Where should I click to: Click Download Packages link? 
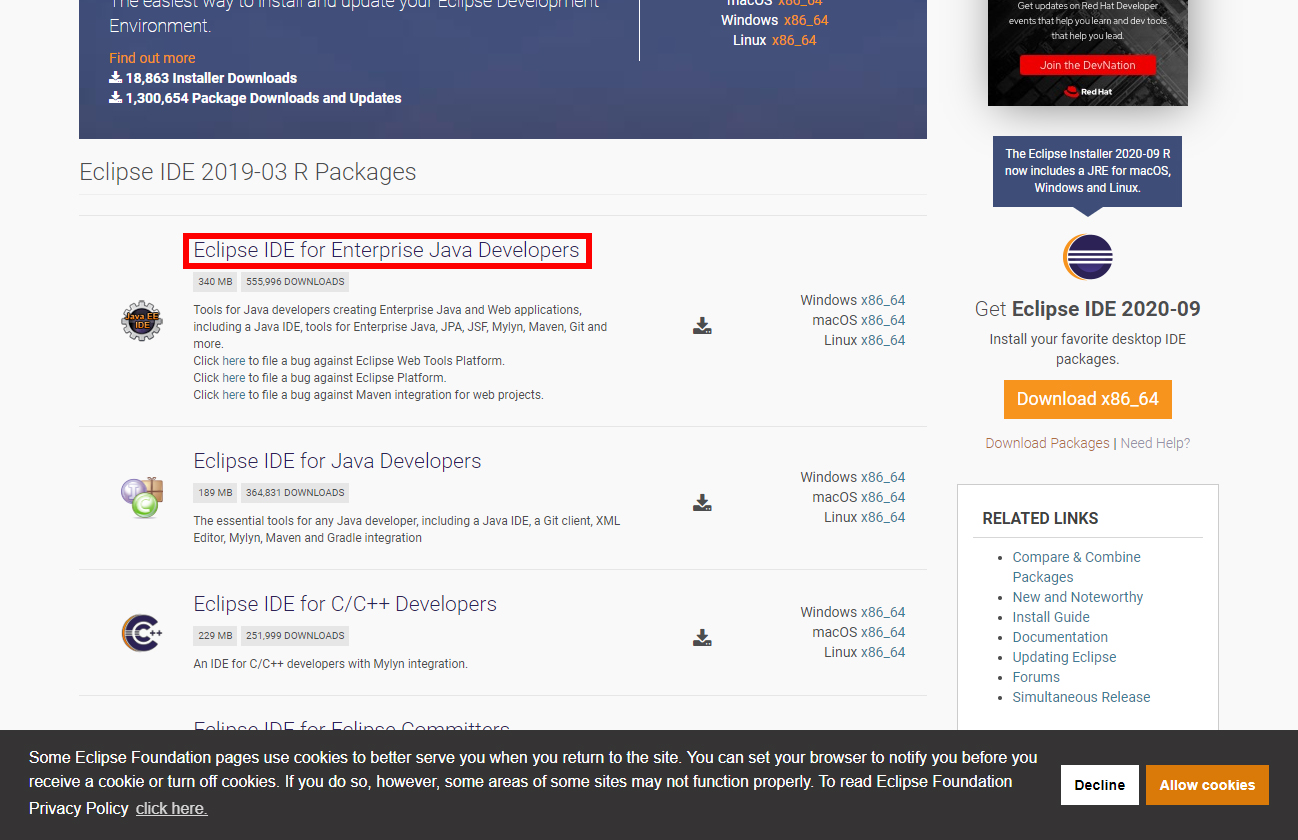(1047, 443)
